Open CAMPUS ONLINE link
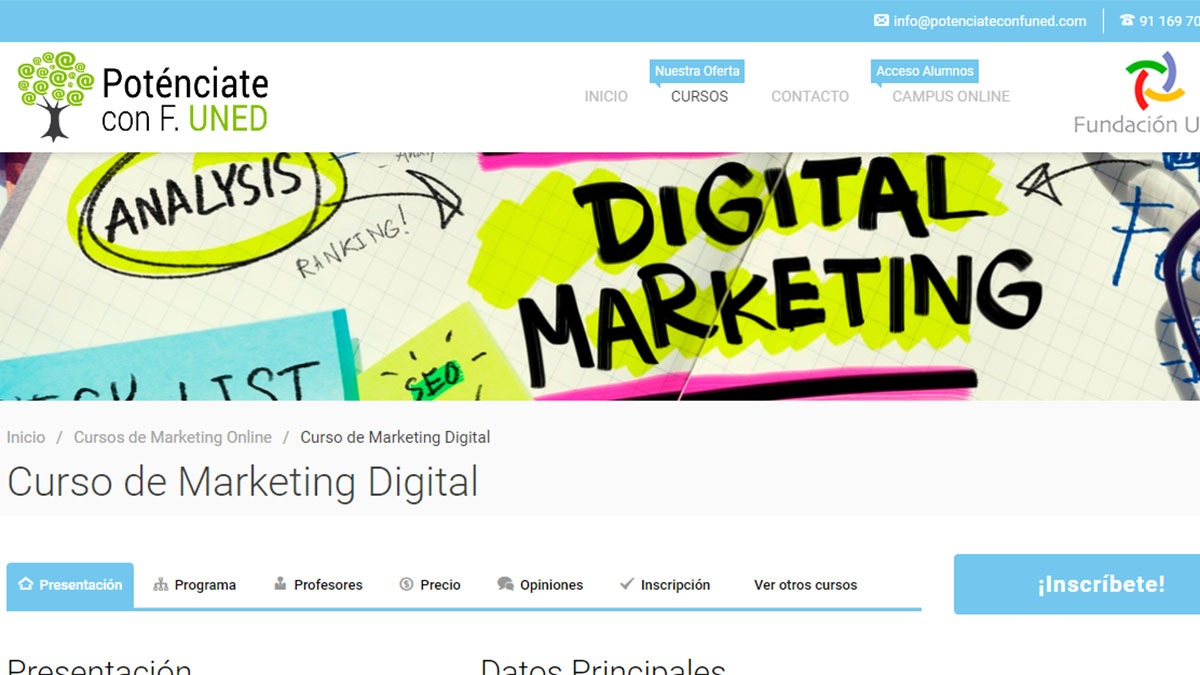 pos(951,96)
